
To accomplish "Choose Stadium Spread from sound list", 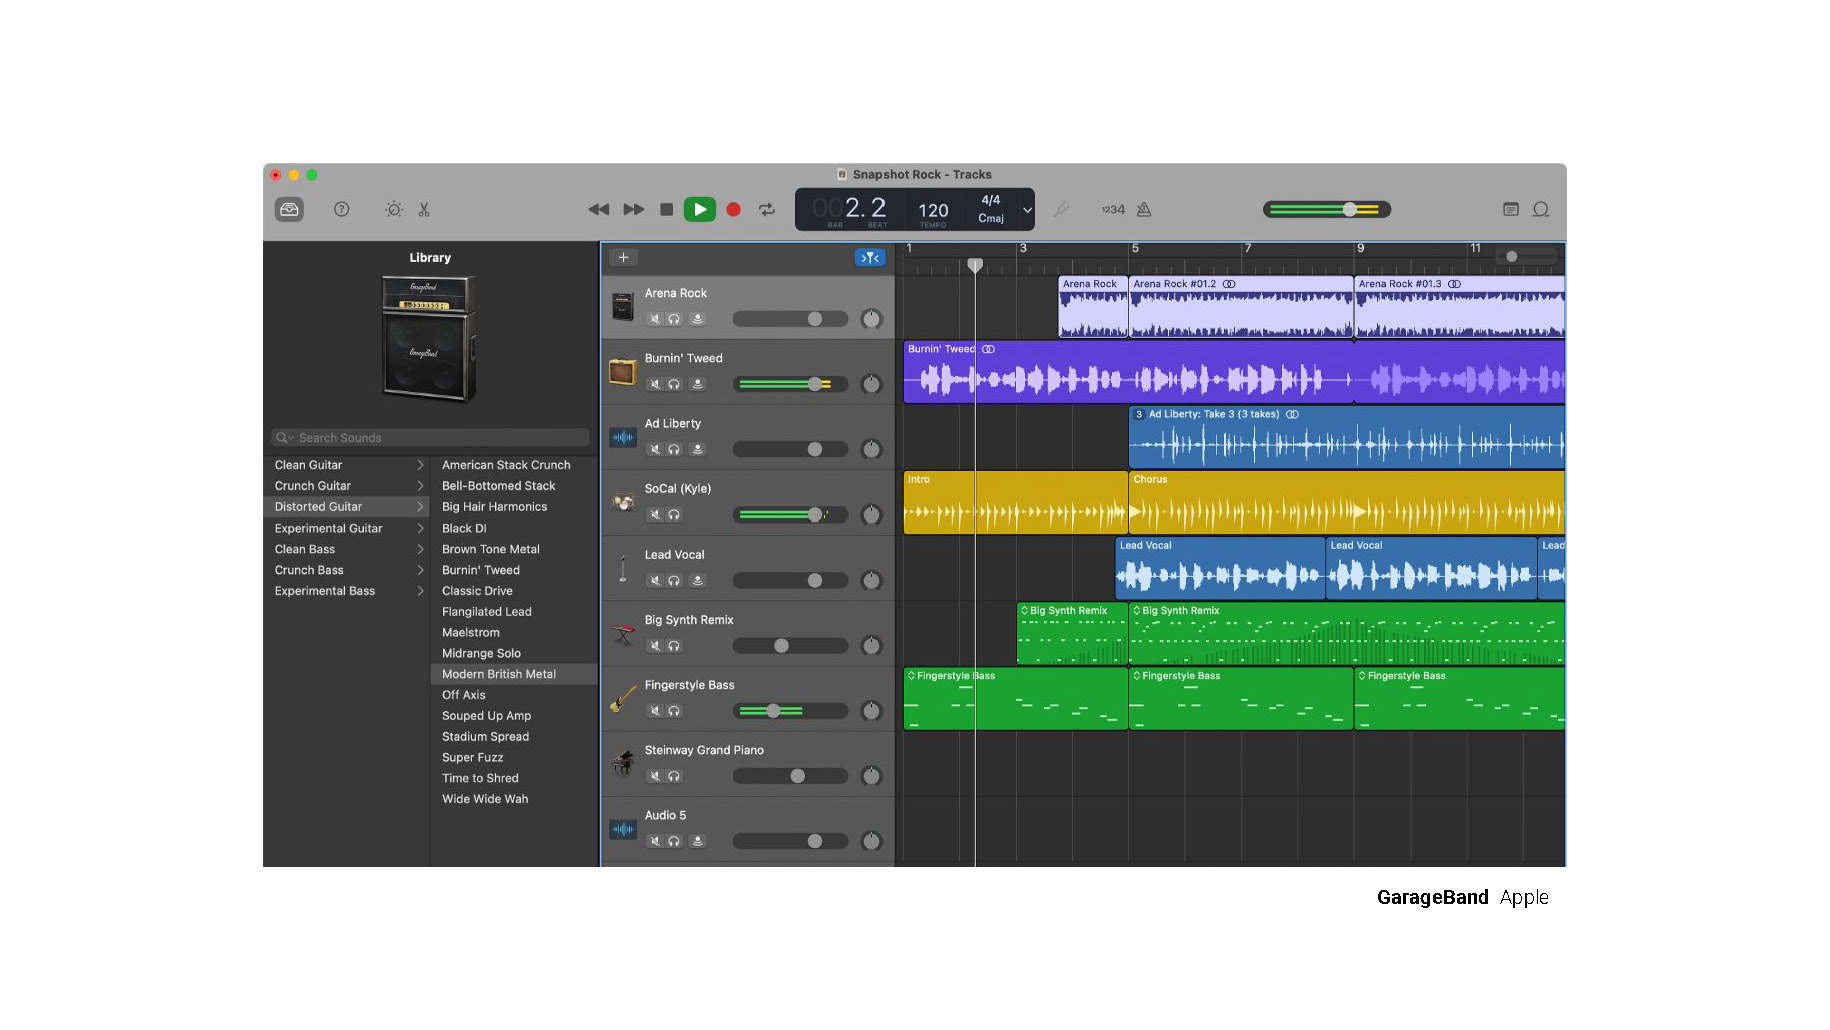I will (x=485, y=737).
